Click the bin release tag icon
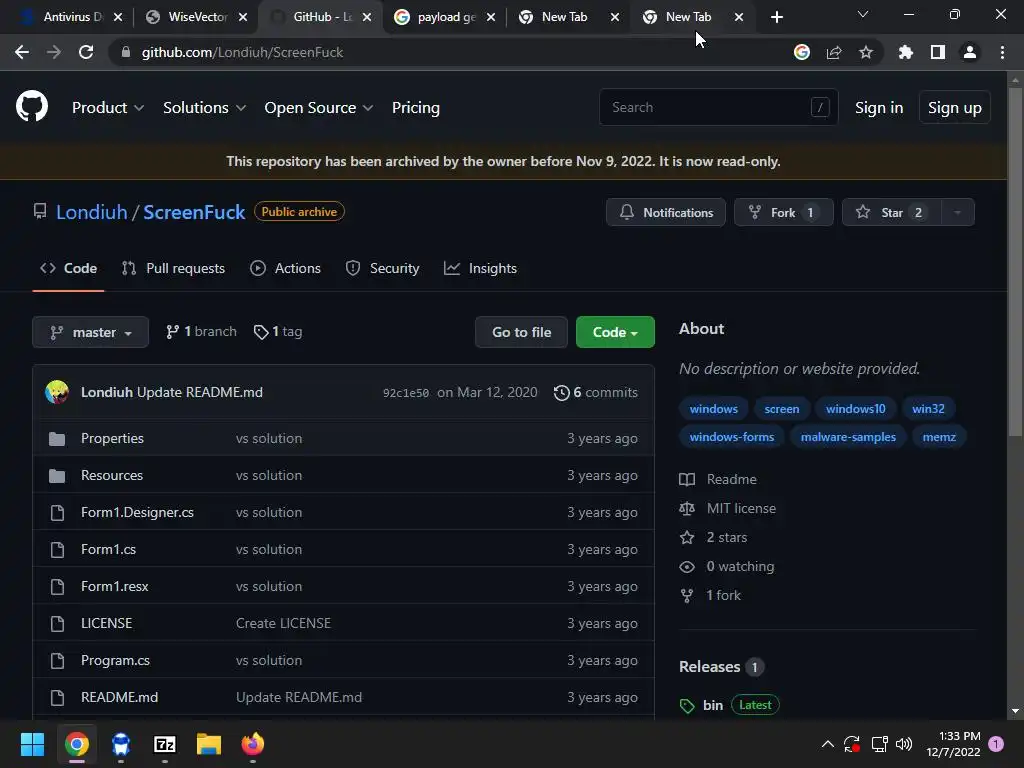The image size is (1024, 768). pos(686,706)
